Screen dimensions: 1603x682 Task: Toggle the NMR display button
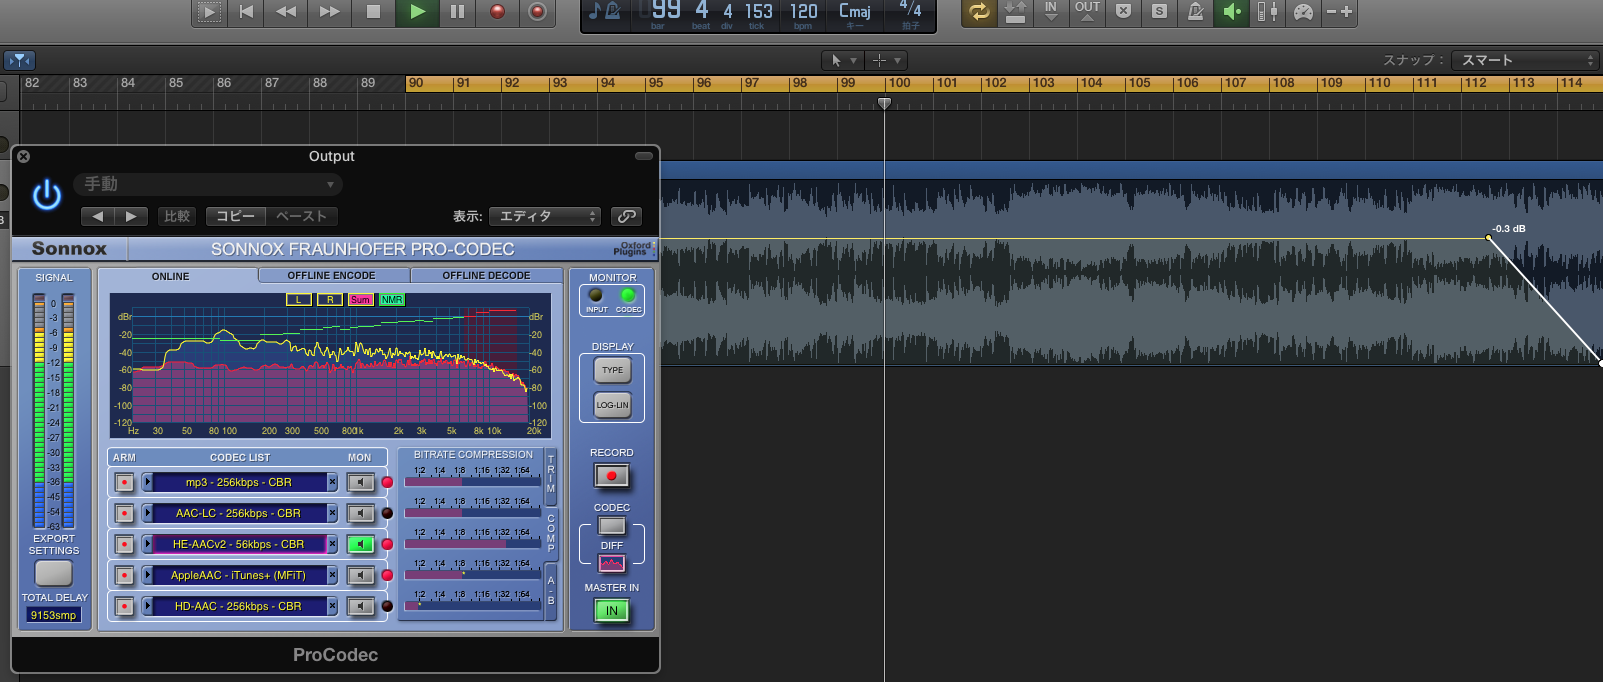[x=392, y=300]
